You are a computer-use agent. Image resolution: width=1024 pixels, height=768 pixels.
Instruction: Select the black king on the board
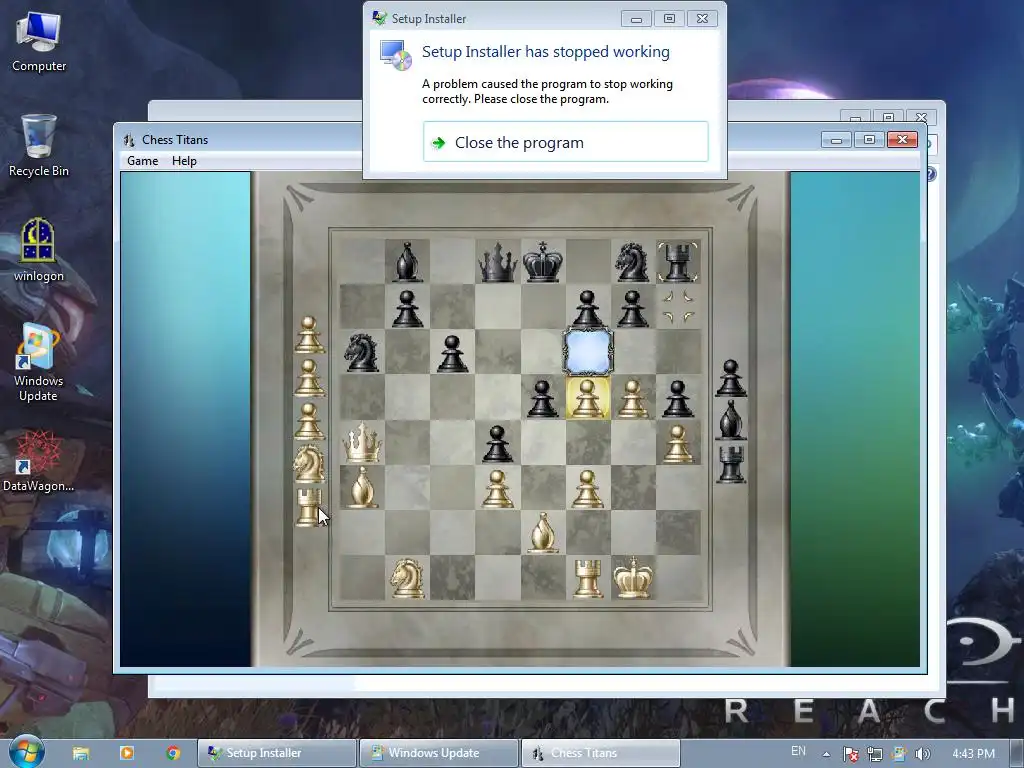[x=543, y=262]
